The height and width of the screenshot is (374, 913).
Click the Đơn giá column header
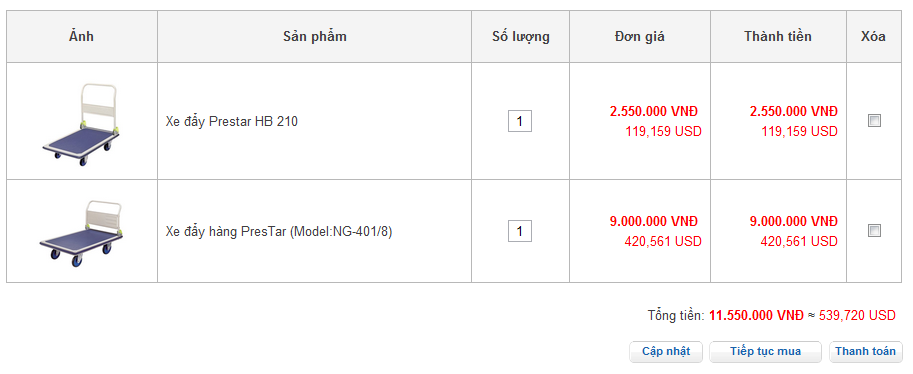pos(639,37)
